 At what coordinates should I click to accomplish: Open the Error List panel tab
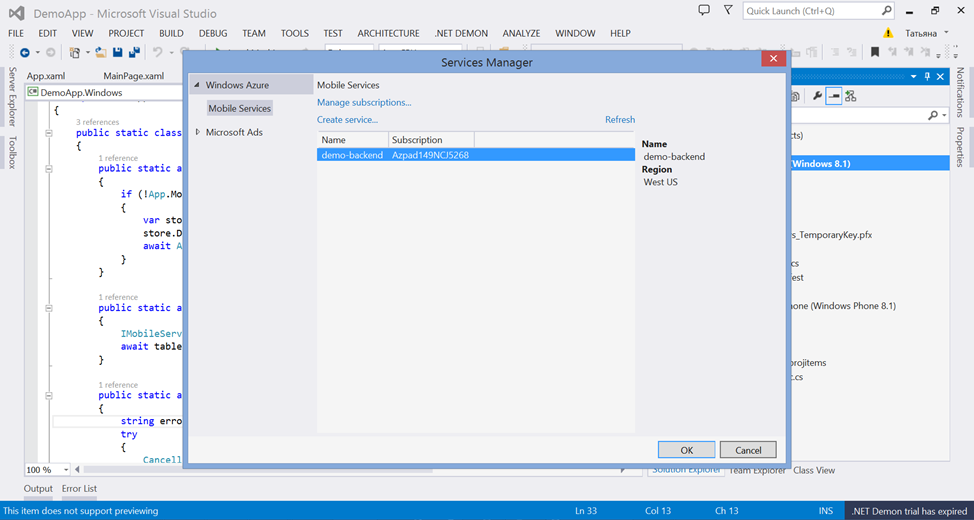pos(80,489)
